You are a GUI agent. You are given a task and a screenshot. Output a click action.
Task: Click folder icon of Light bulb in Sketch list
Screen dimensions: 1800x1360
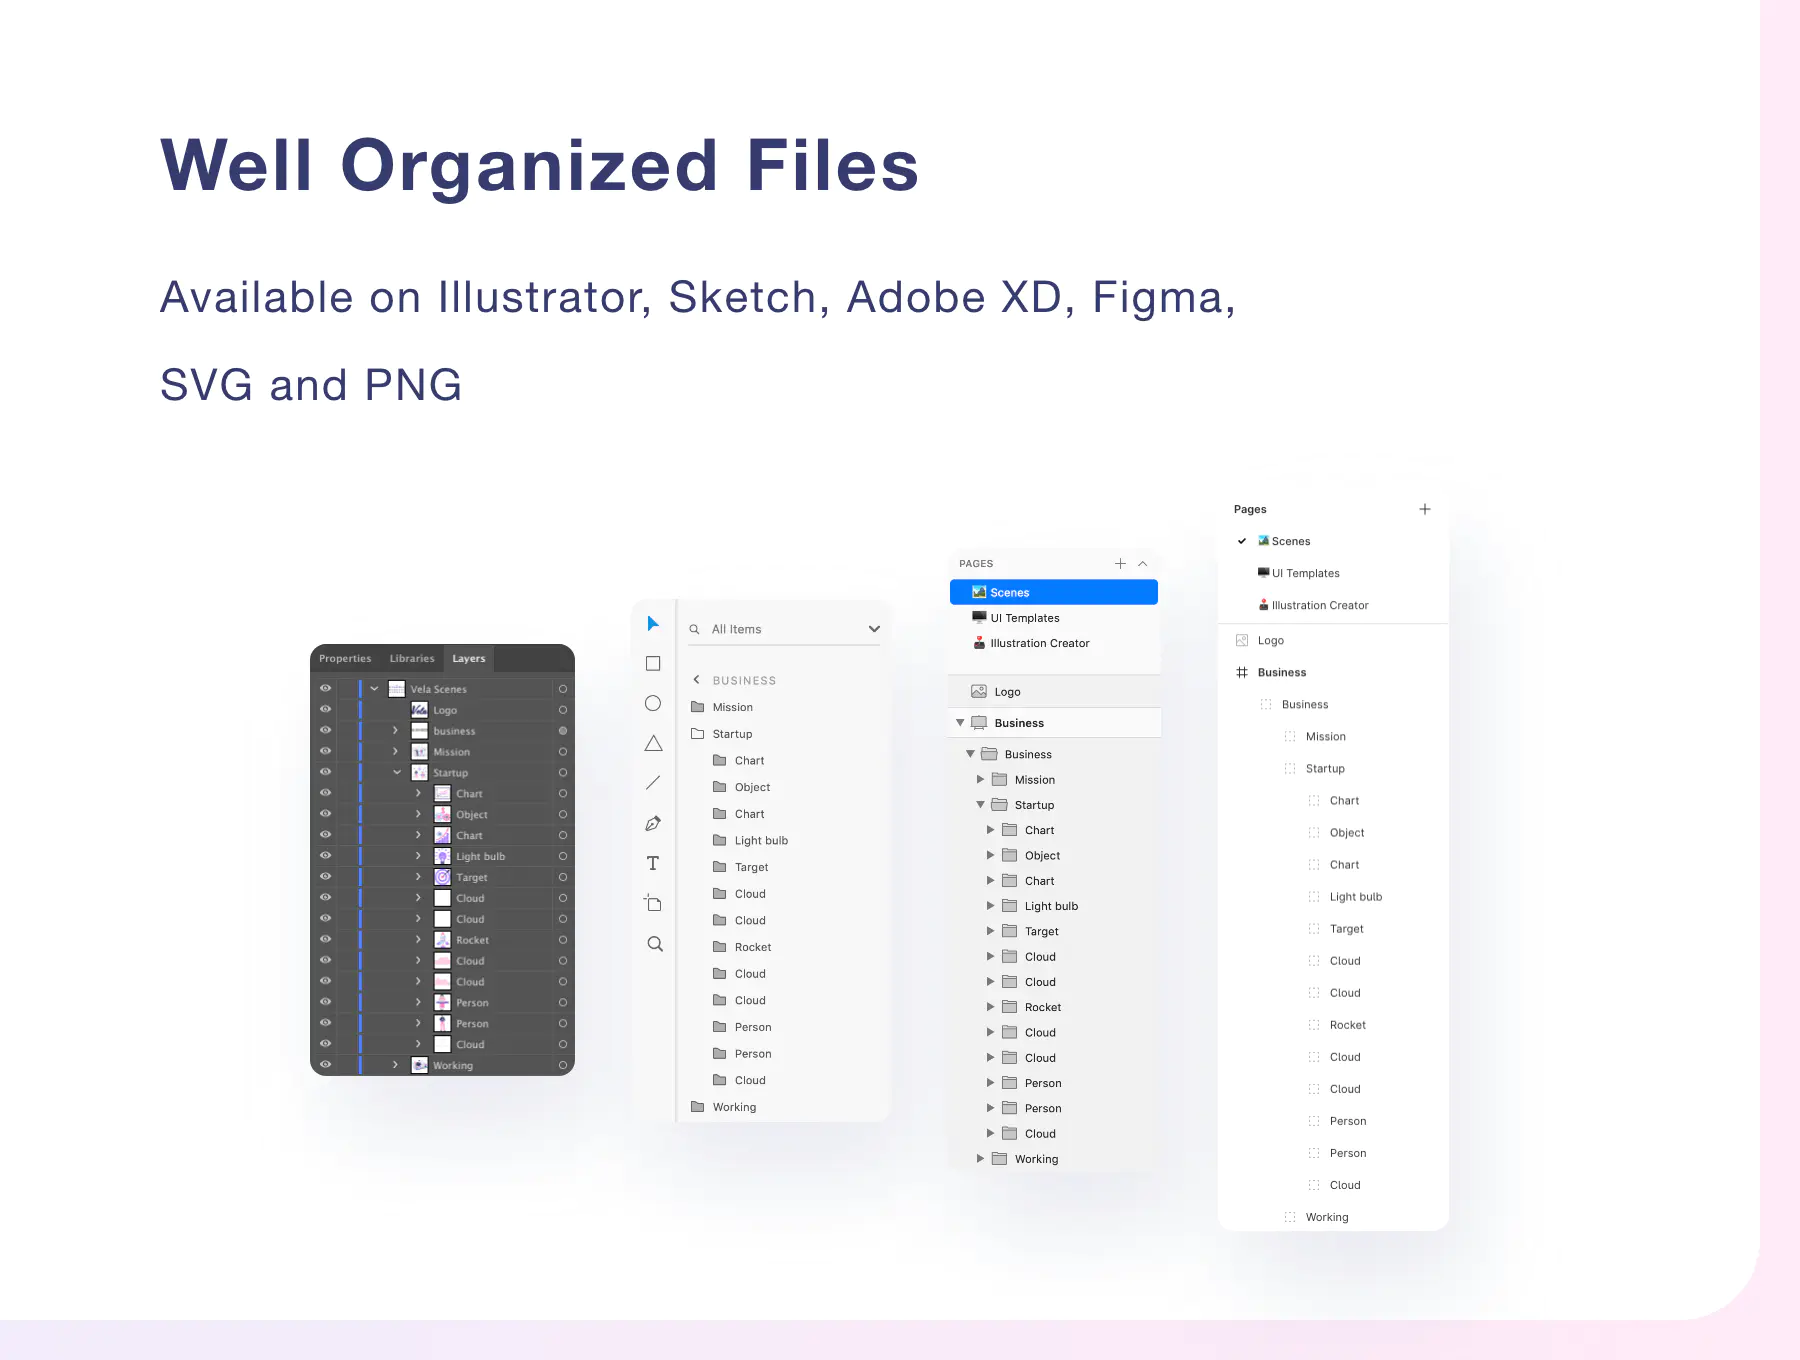pos(1009,906)
